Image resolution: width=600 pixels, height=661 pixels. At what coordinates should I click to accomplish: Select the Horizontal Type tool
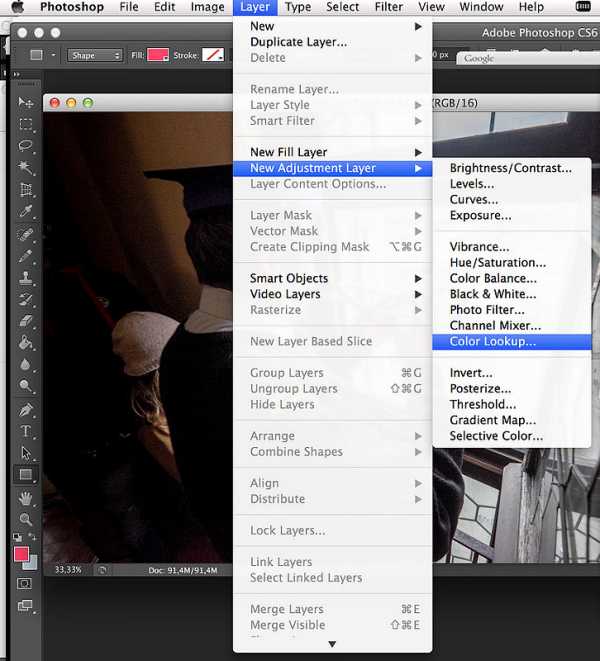tap(25, 432)
